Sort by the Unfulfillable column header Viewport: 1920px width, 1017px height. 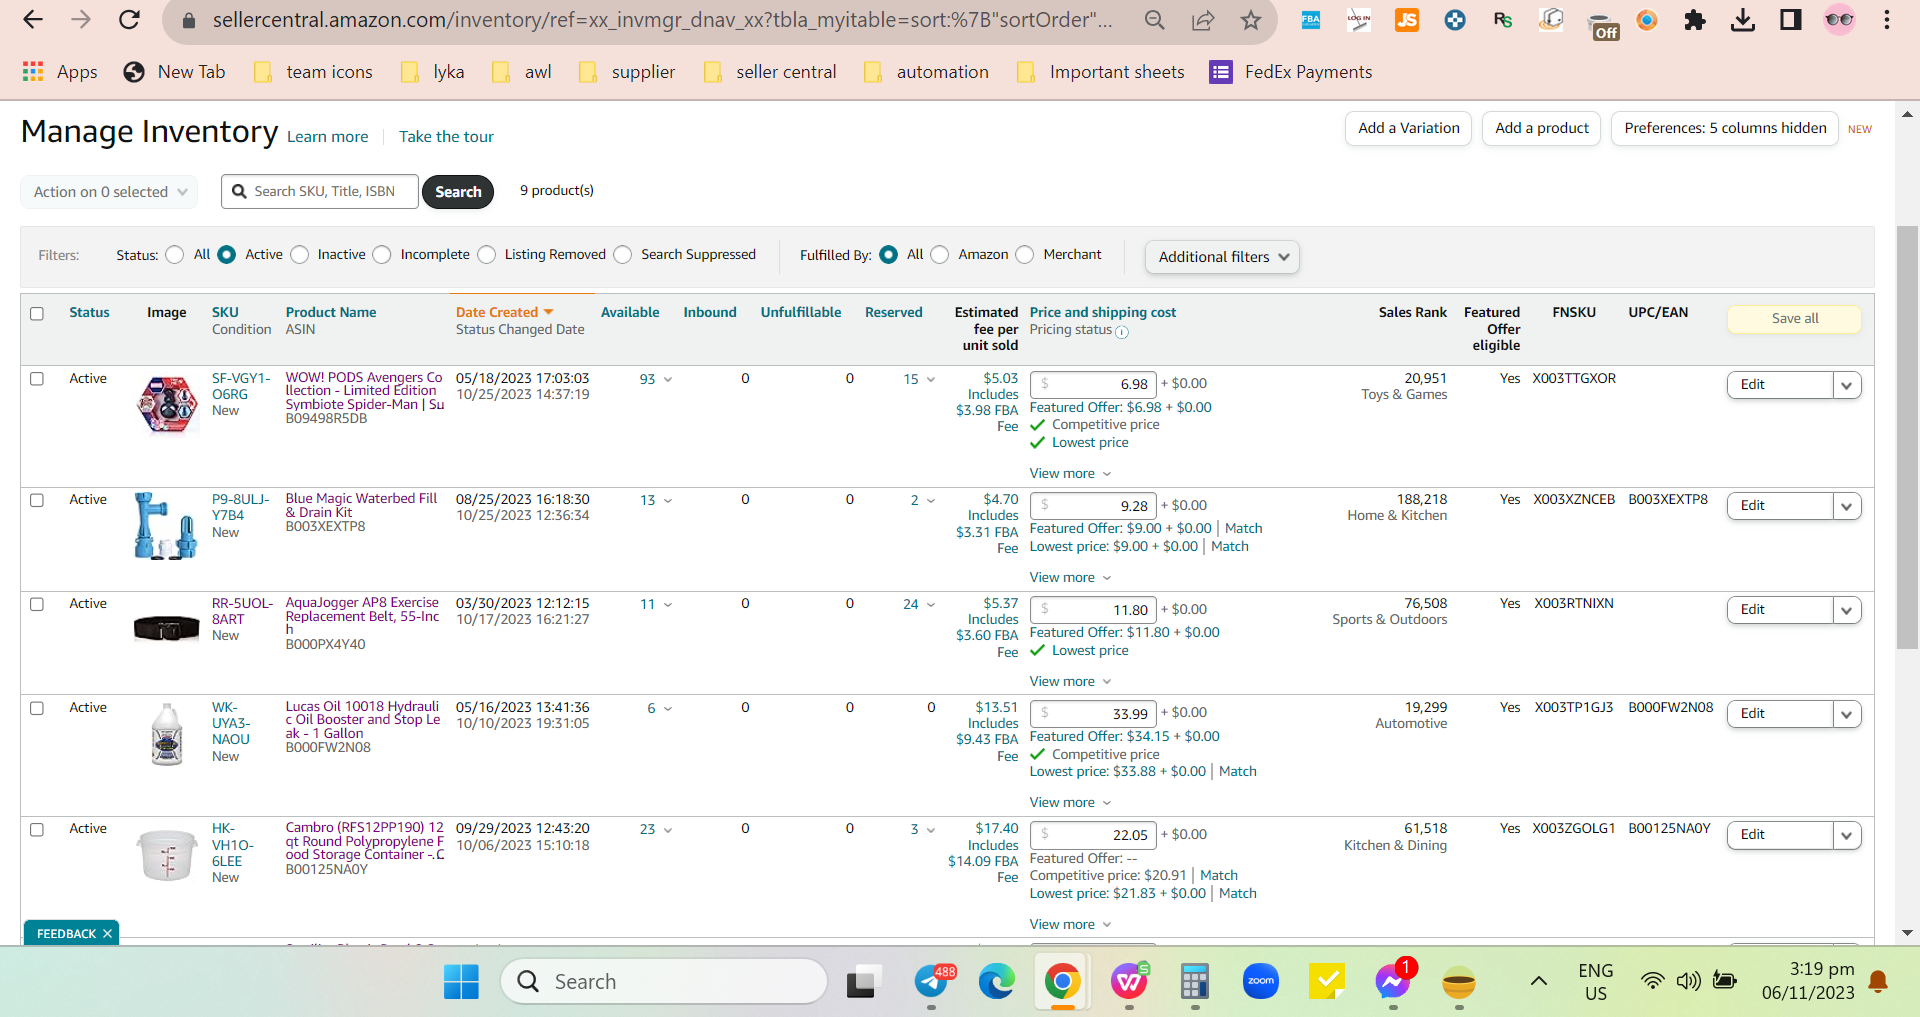801,313
